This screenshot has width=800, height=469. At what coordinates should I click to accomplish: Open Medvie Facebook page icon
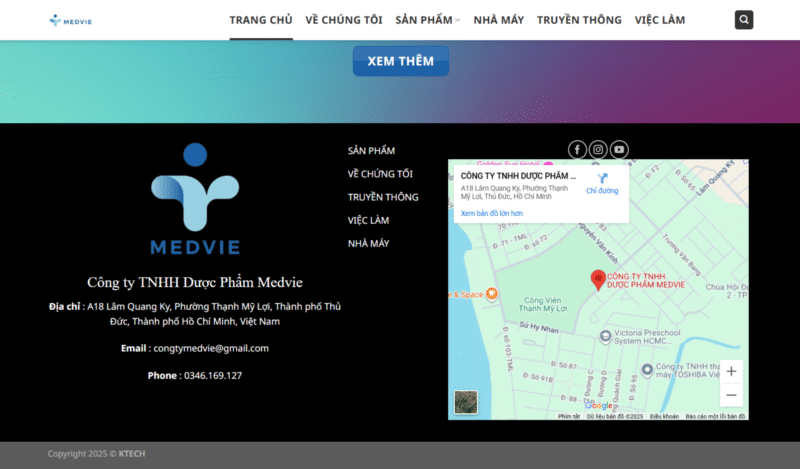click(x=577, y=150)
